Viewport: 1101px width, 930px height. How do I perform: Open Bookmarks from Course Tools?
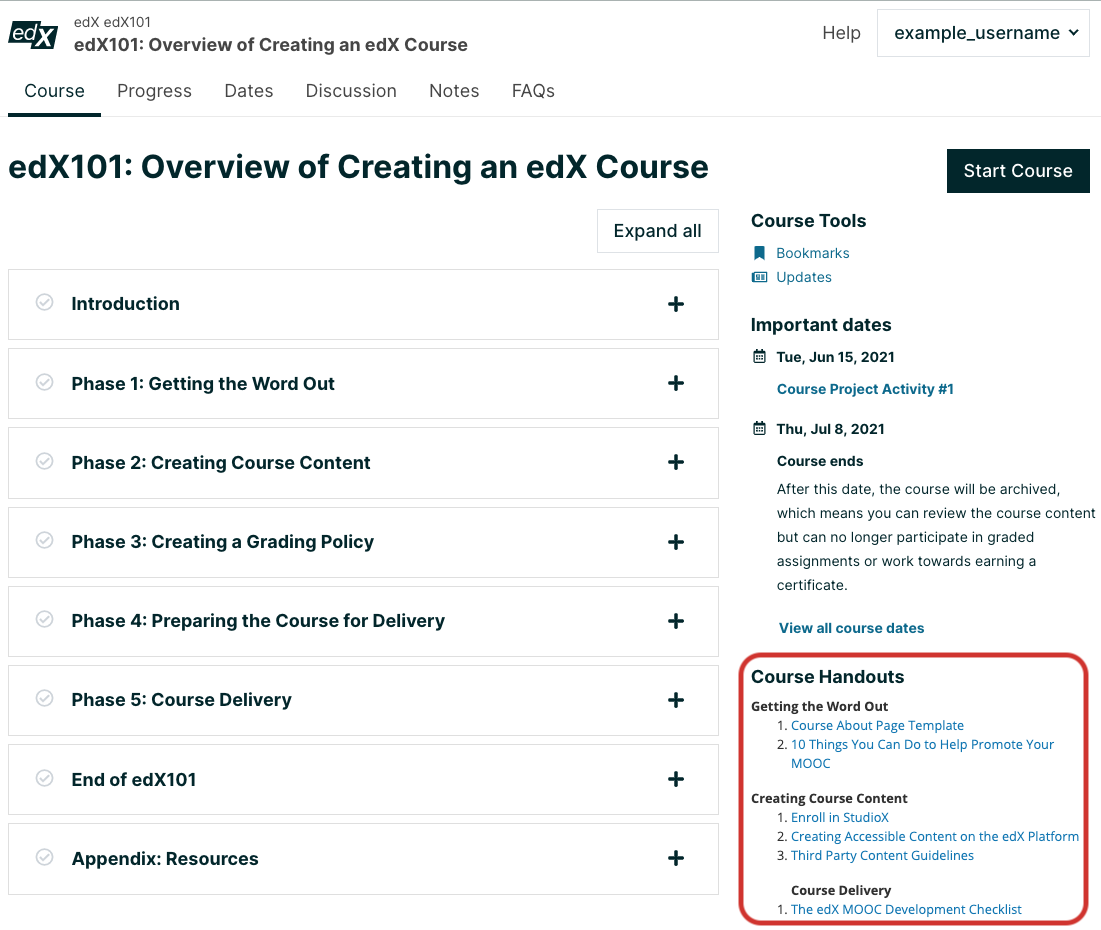(812, 252)
